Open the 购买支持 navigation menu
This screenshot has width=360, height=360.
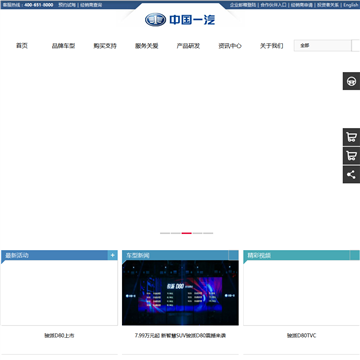click(105, 46)
